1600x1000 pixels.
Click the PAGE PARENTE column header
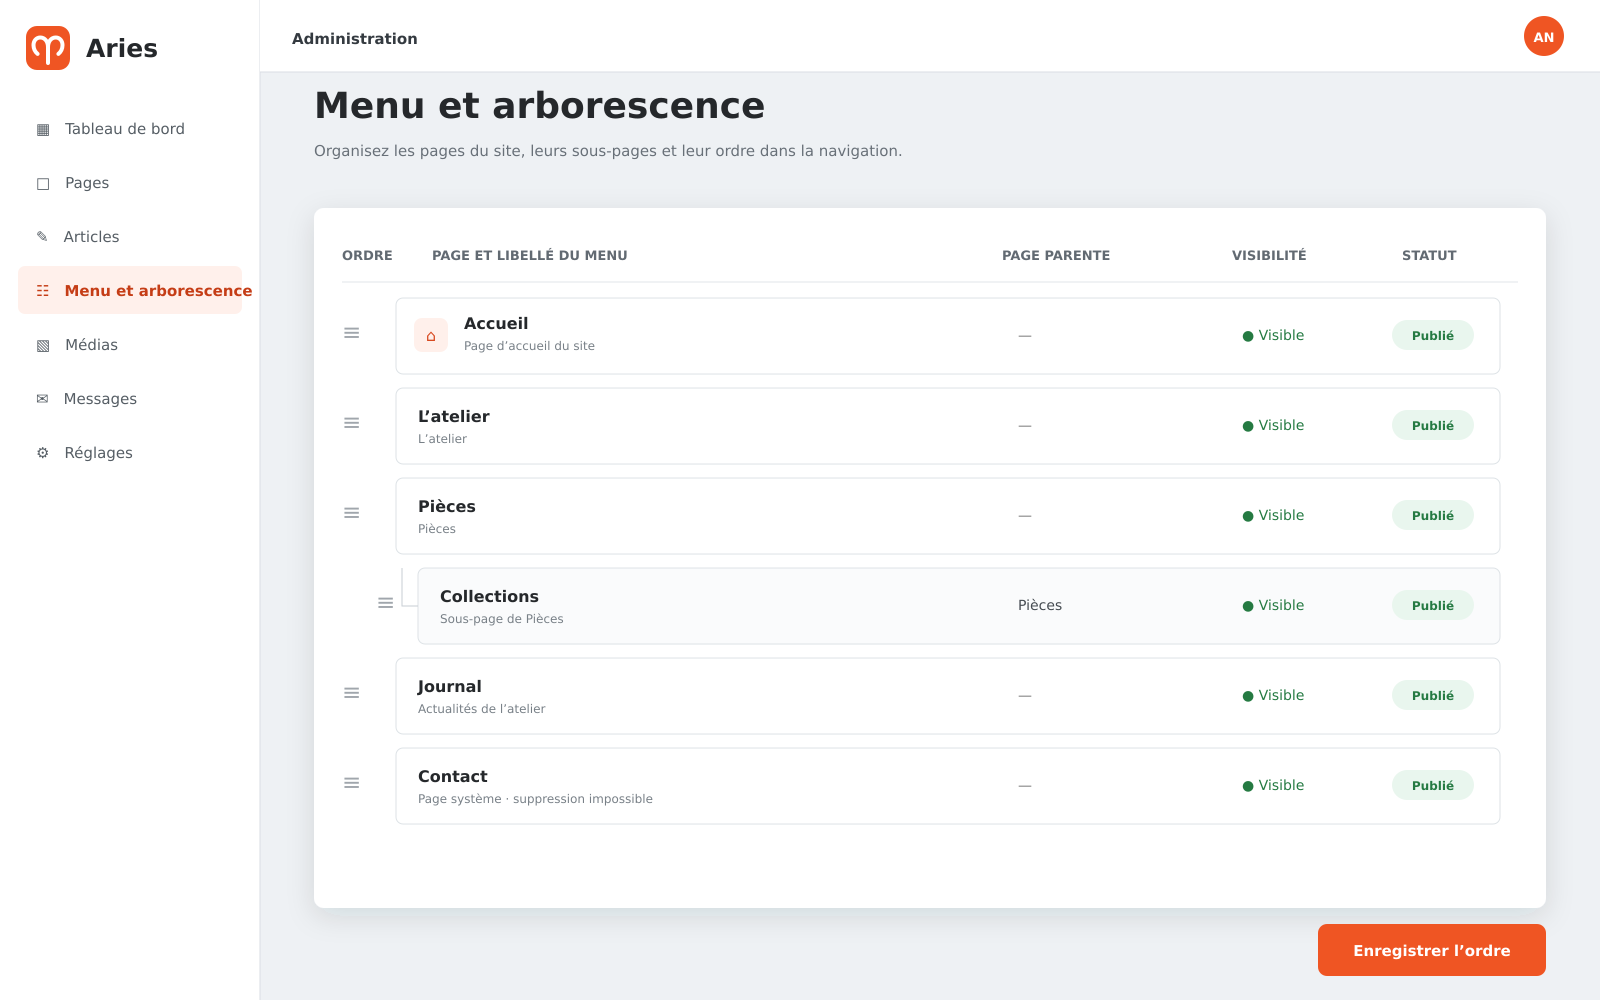tap(1056, 256)
